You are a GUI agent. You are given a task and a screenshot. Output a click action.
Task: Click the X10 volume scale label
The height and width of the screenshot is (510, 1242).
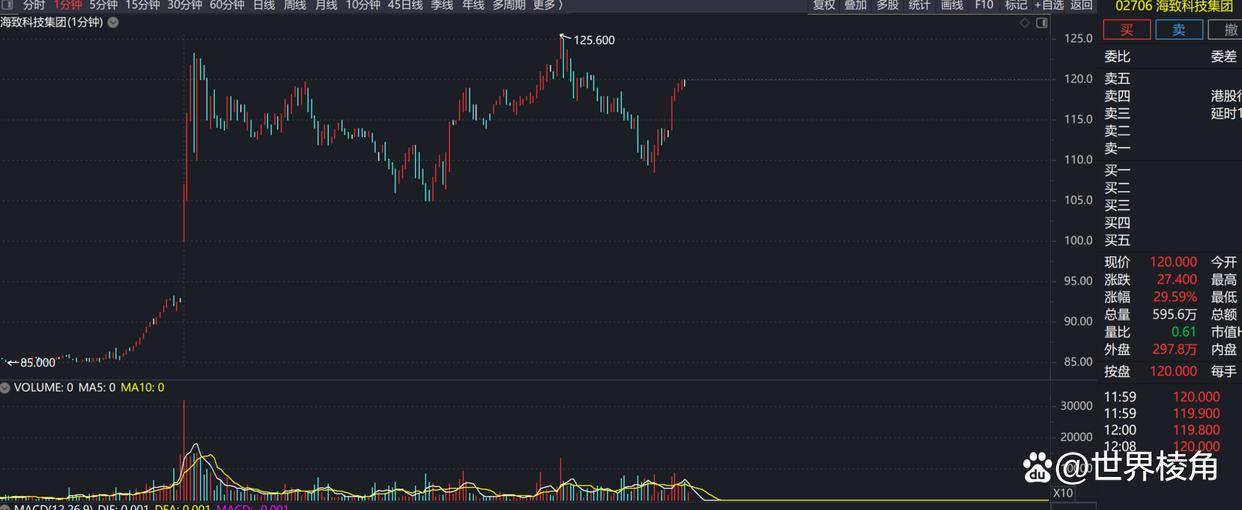[x=1063, y=493]
